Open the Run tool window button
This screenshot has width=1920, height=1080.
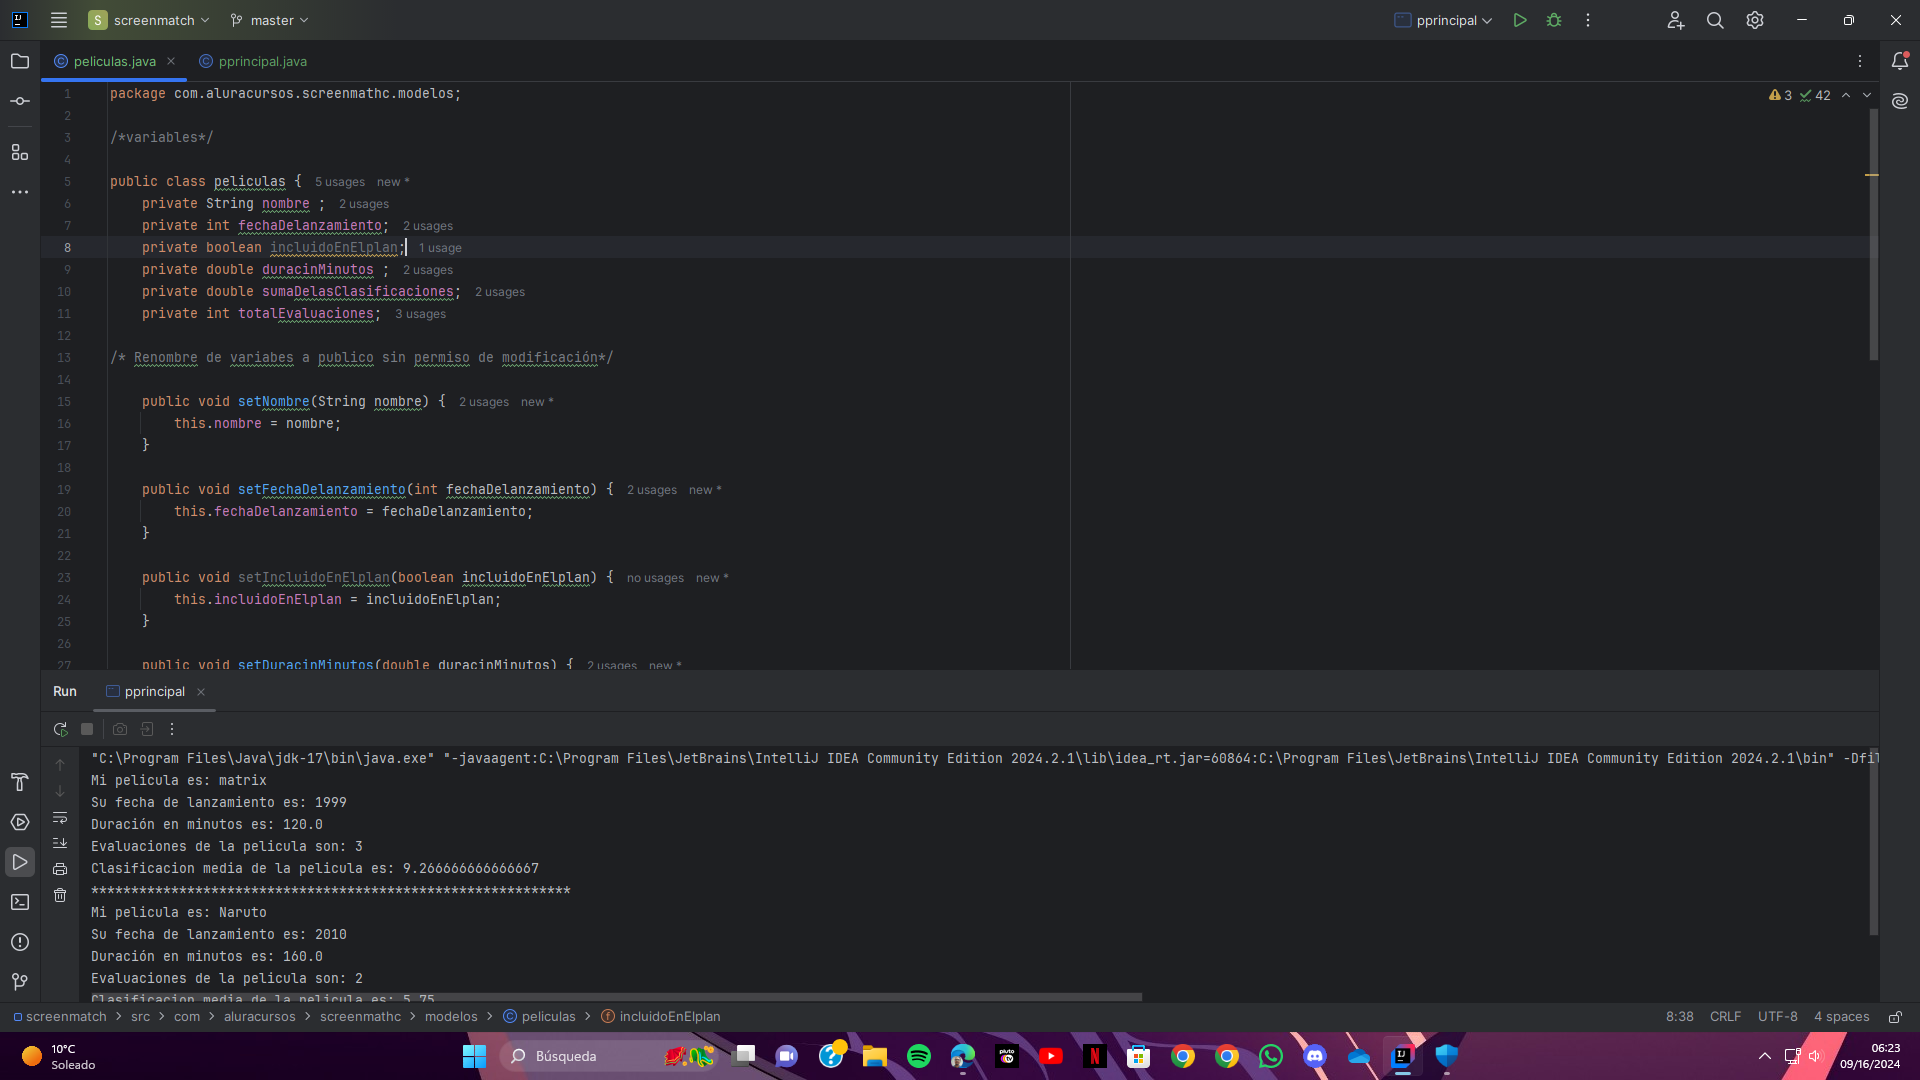pos(20,862)
